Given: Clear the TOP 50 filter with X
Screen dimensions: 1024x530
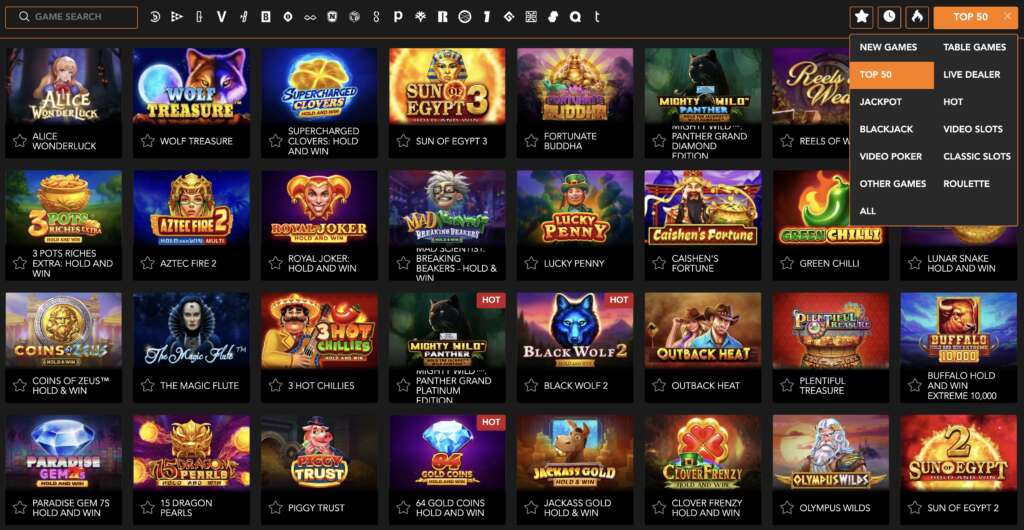Looking at the screenshot, I should 1008,17.
